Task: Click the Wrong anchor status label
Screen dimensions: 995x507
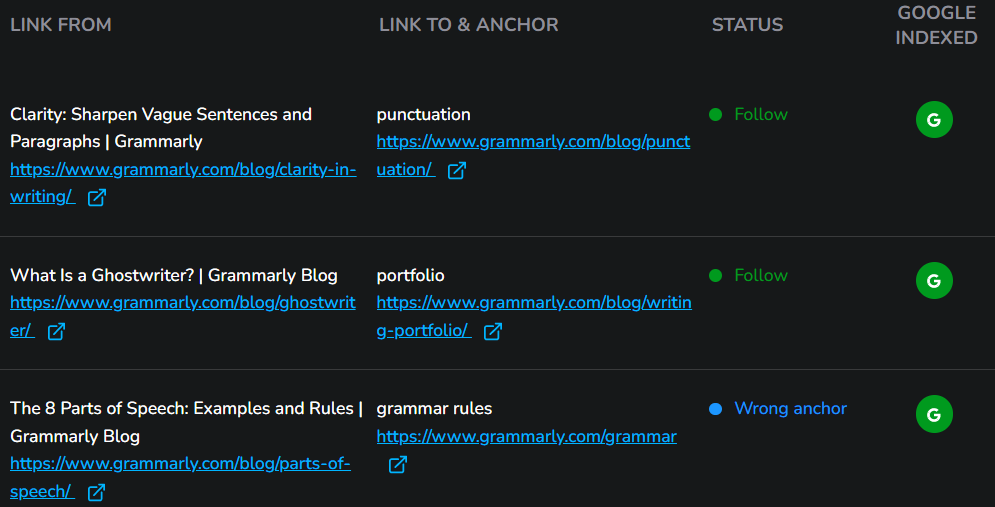Action: click(x=791, y=409)
